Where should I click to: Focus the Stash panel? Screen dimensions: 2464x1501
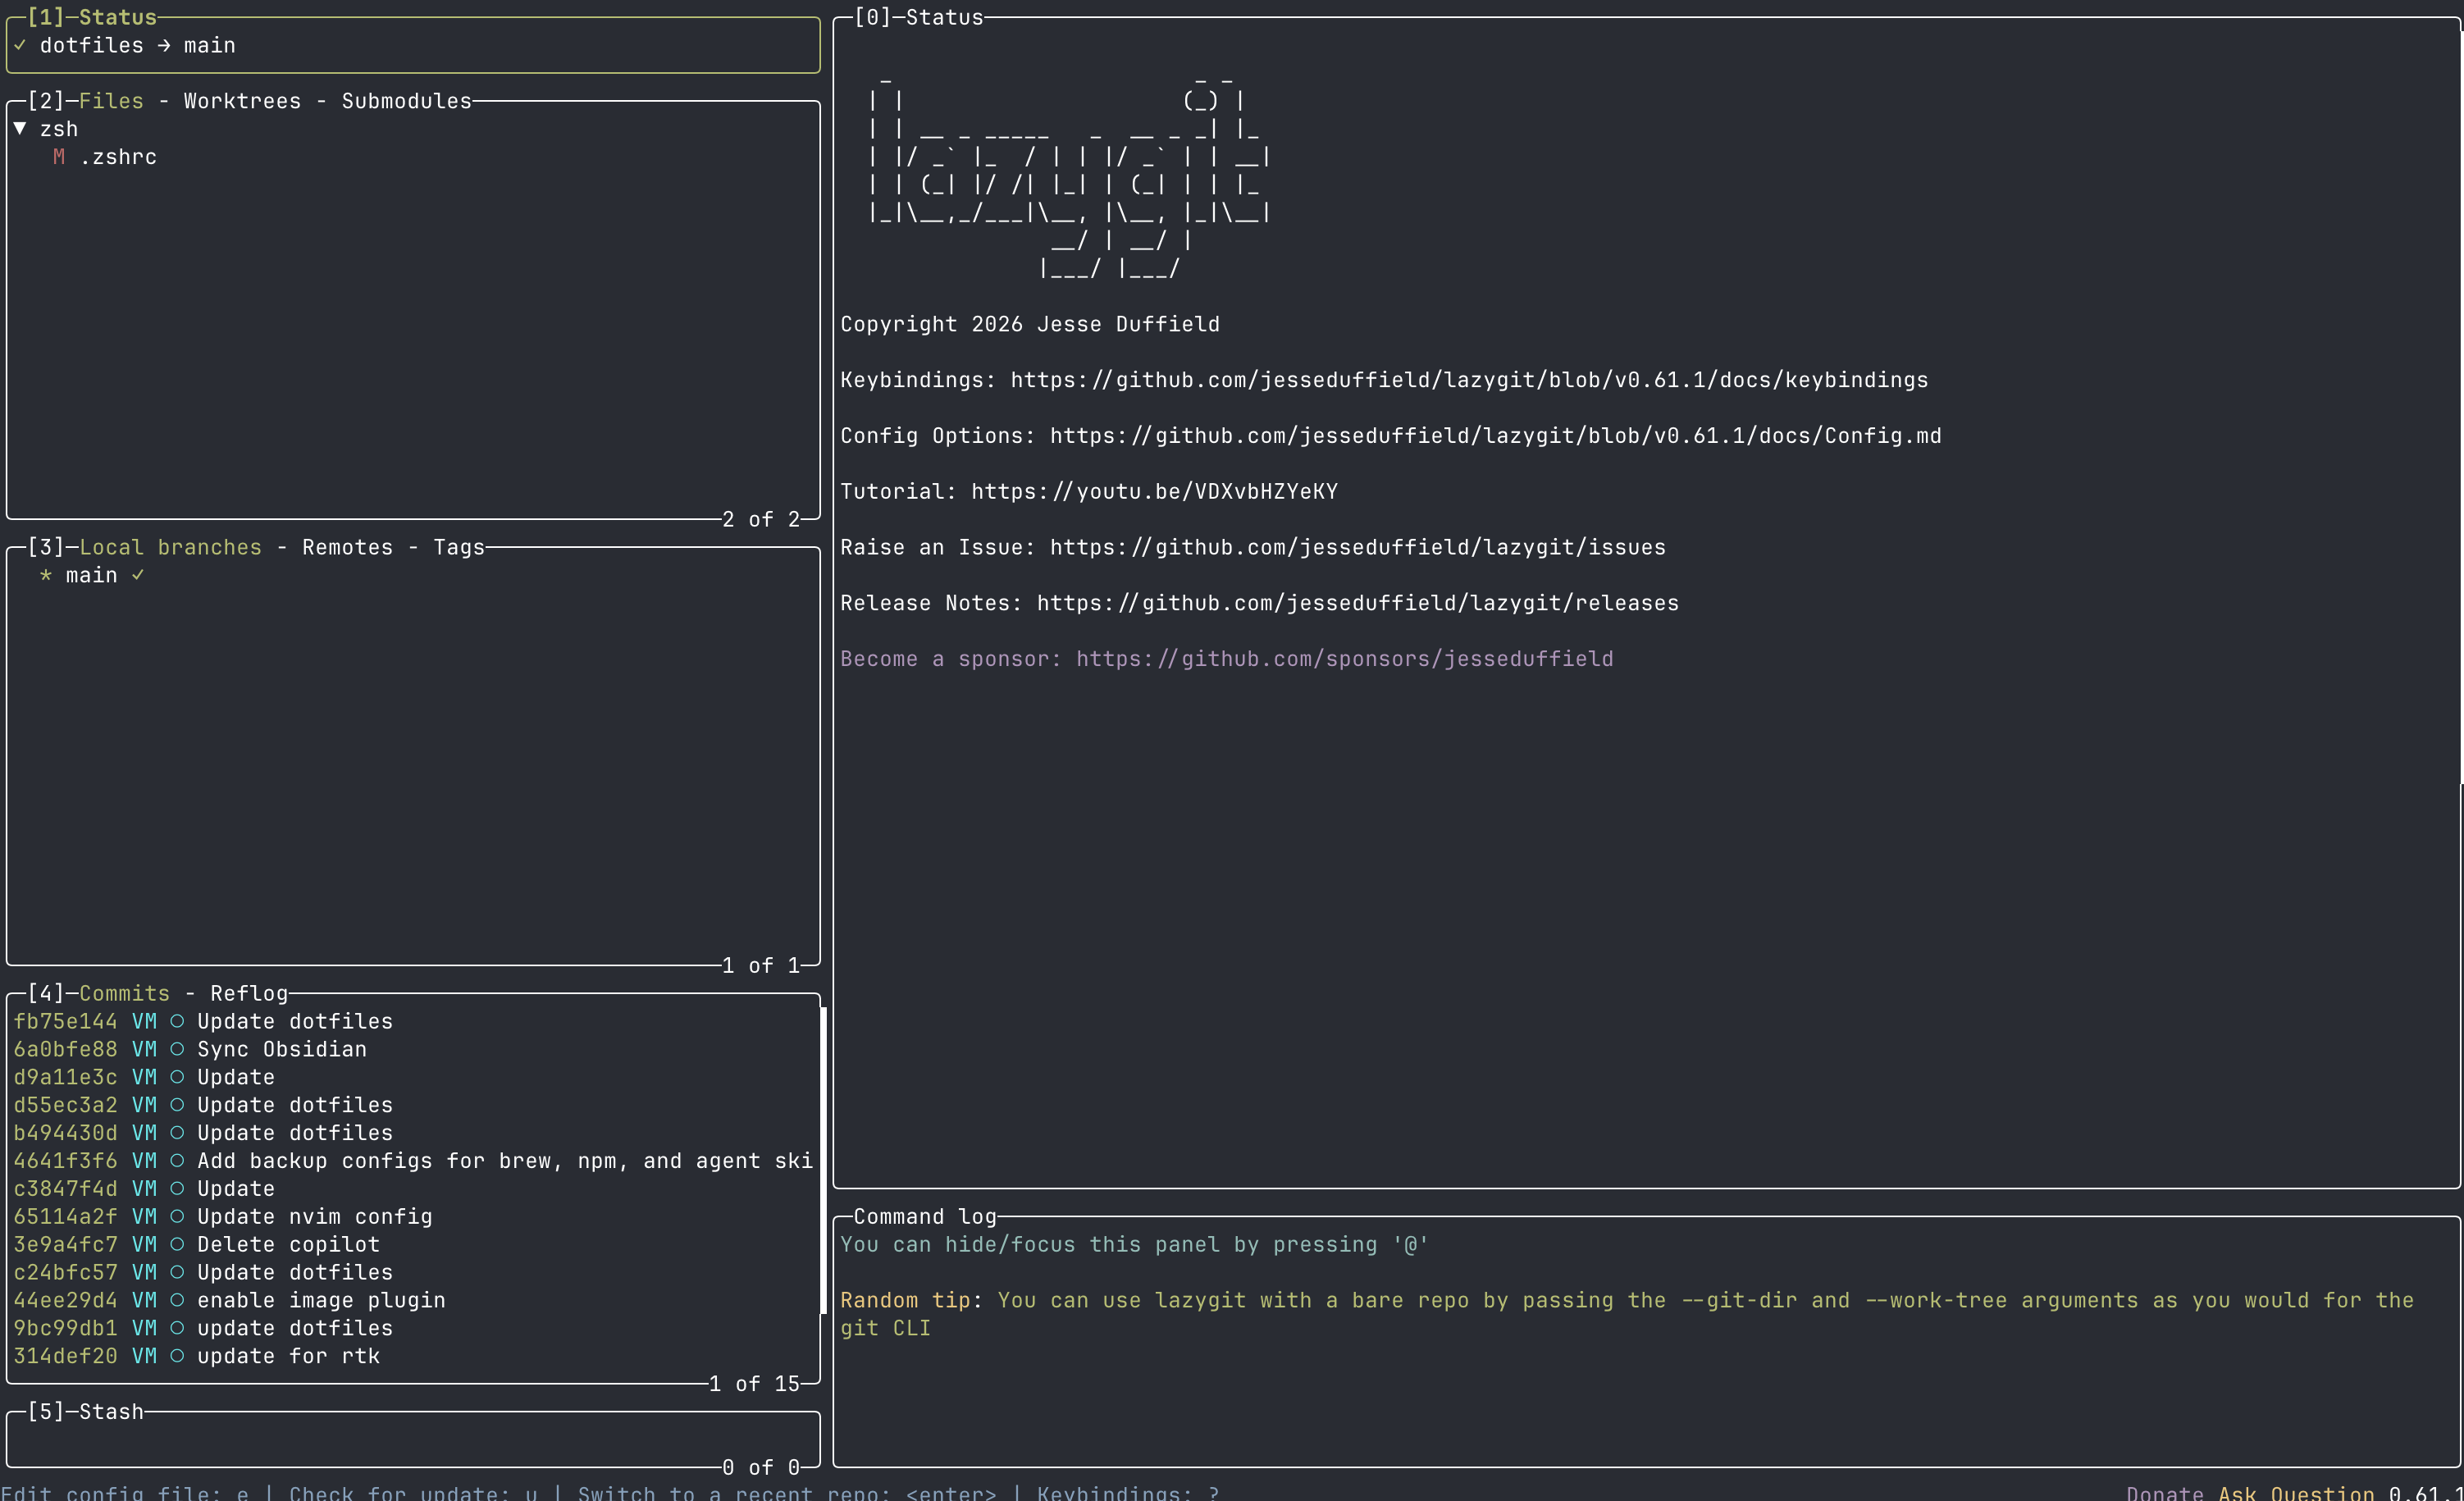[413, 1439]
